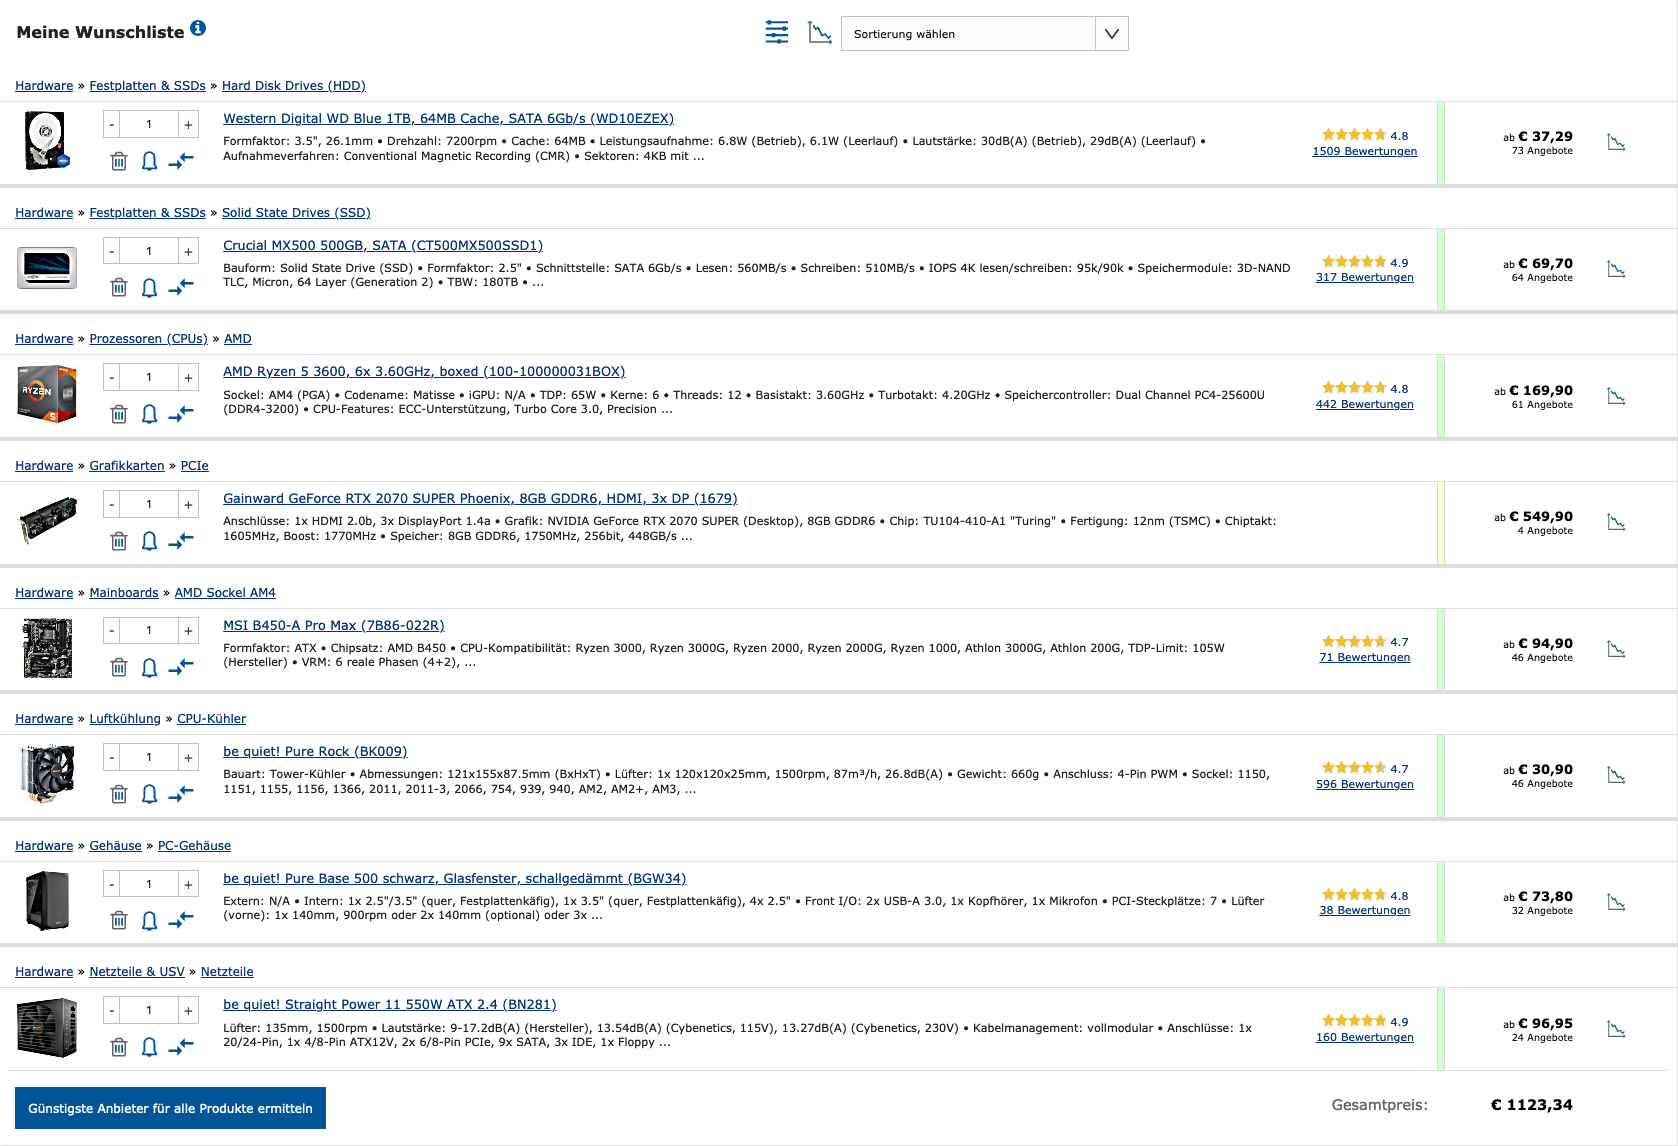
Task: Show price chart for Gainward RTX 2070 SUPER
Action: [x=1616, y=522]
